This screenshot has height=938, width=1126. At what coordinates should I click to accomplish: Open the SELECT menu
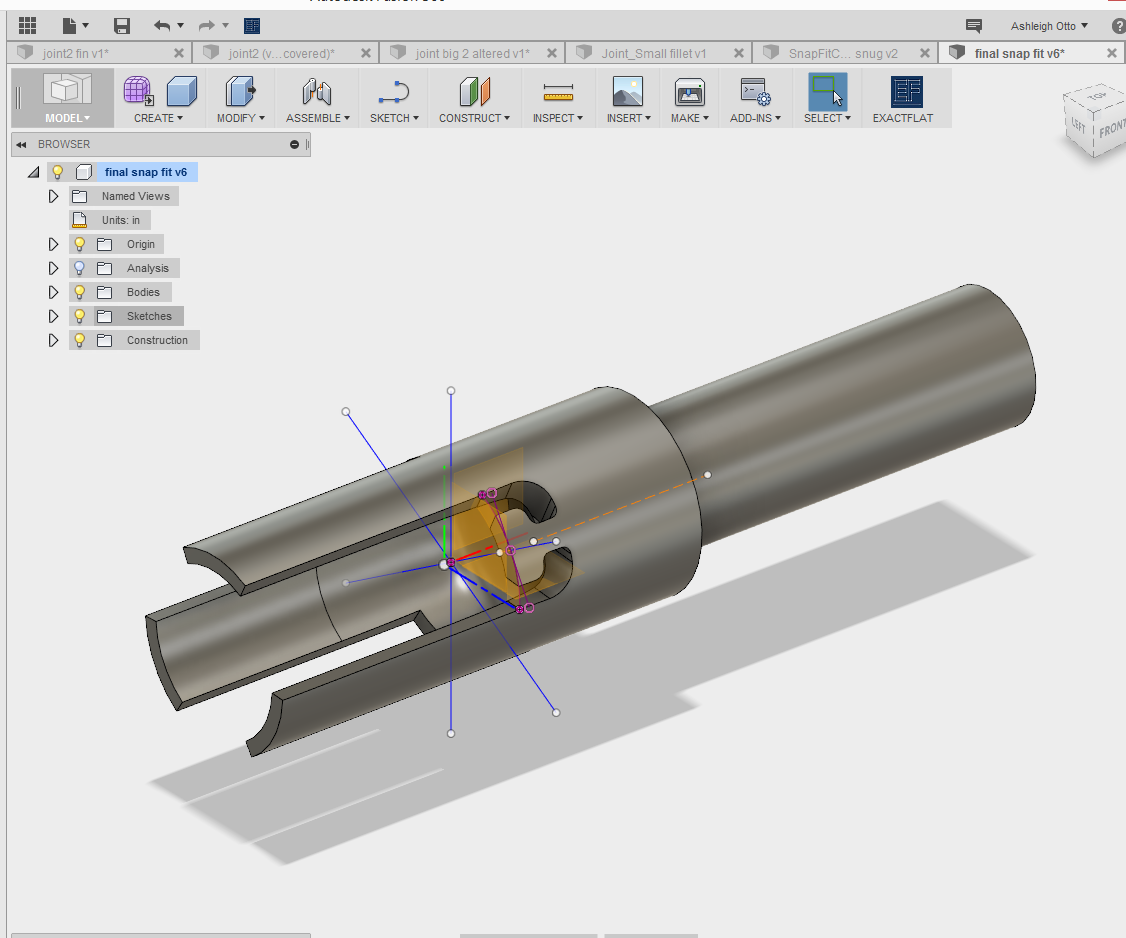827,118
